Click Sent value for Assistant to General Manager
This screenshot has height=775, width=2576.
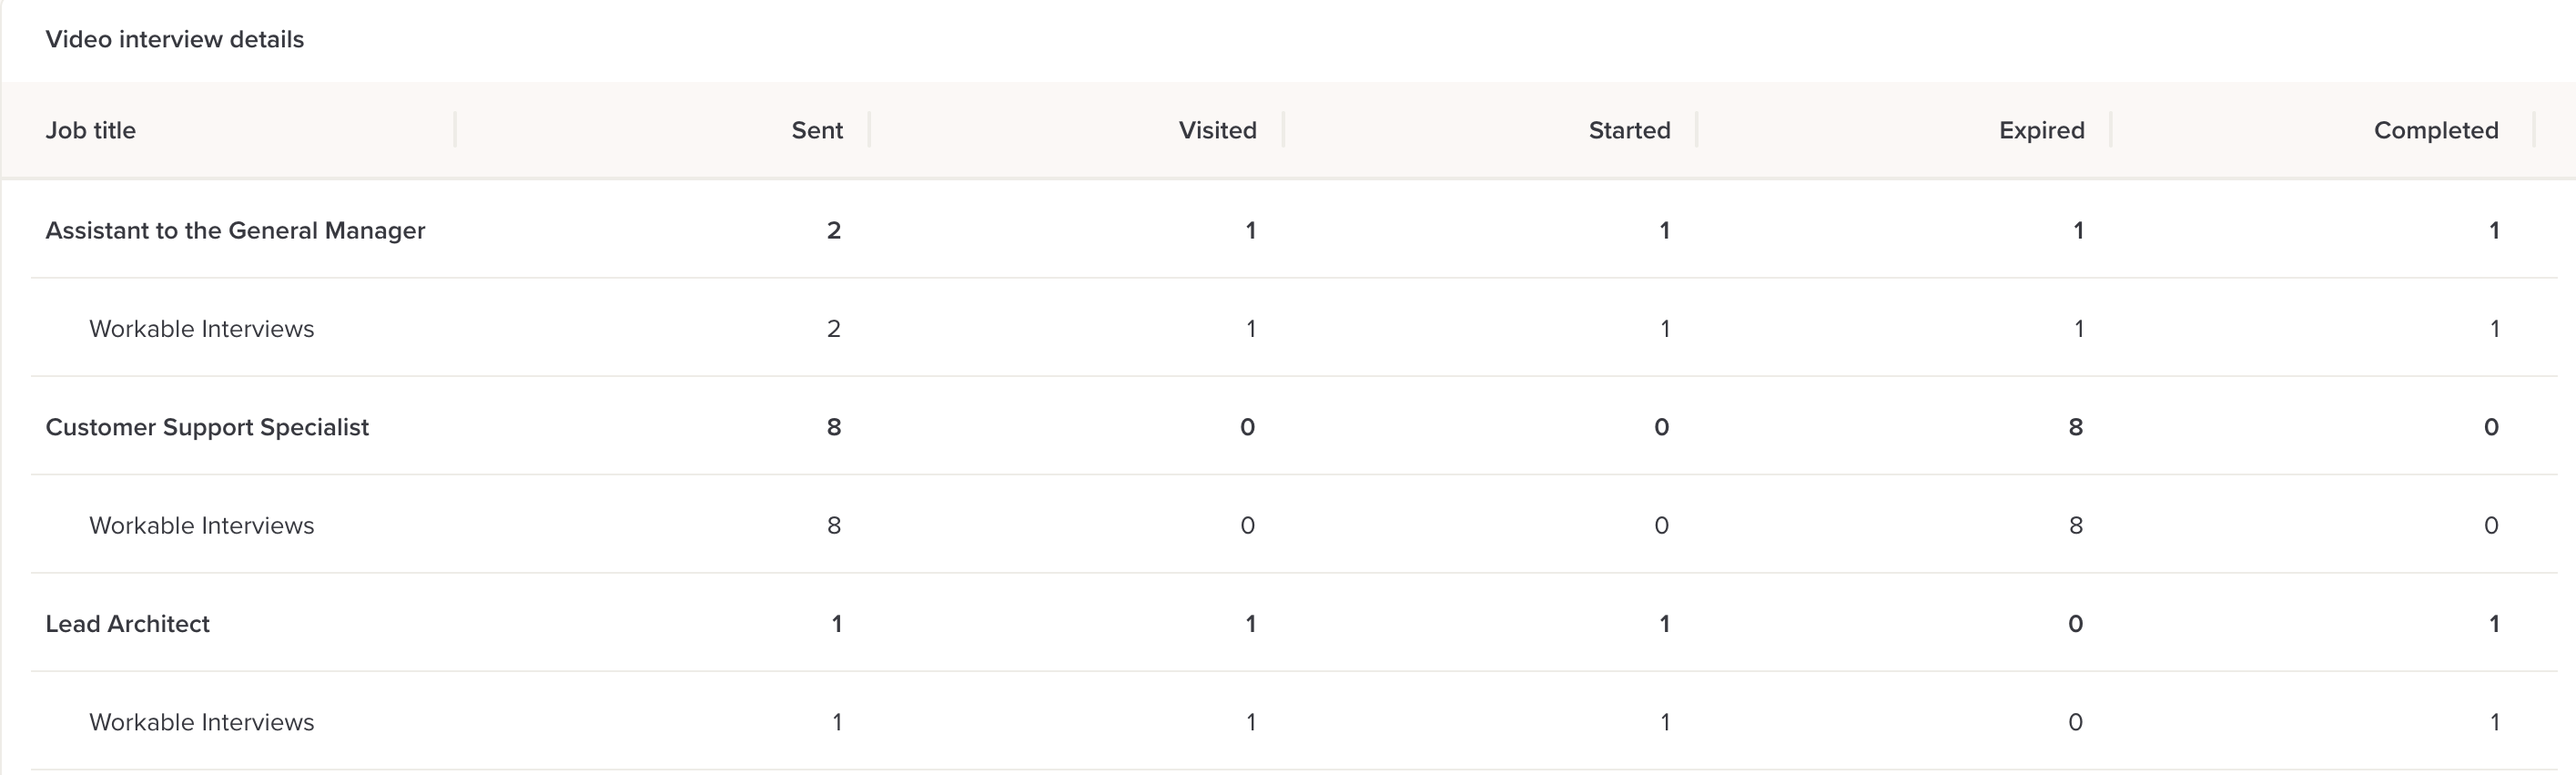834,231
